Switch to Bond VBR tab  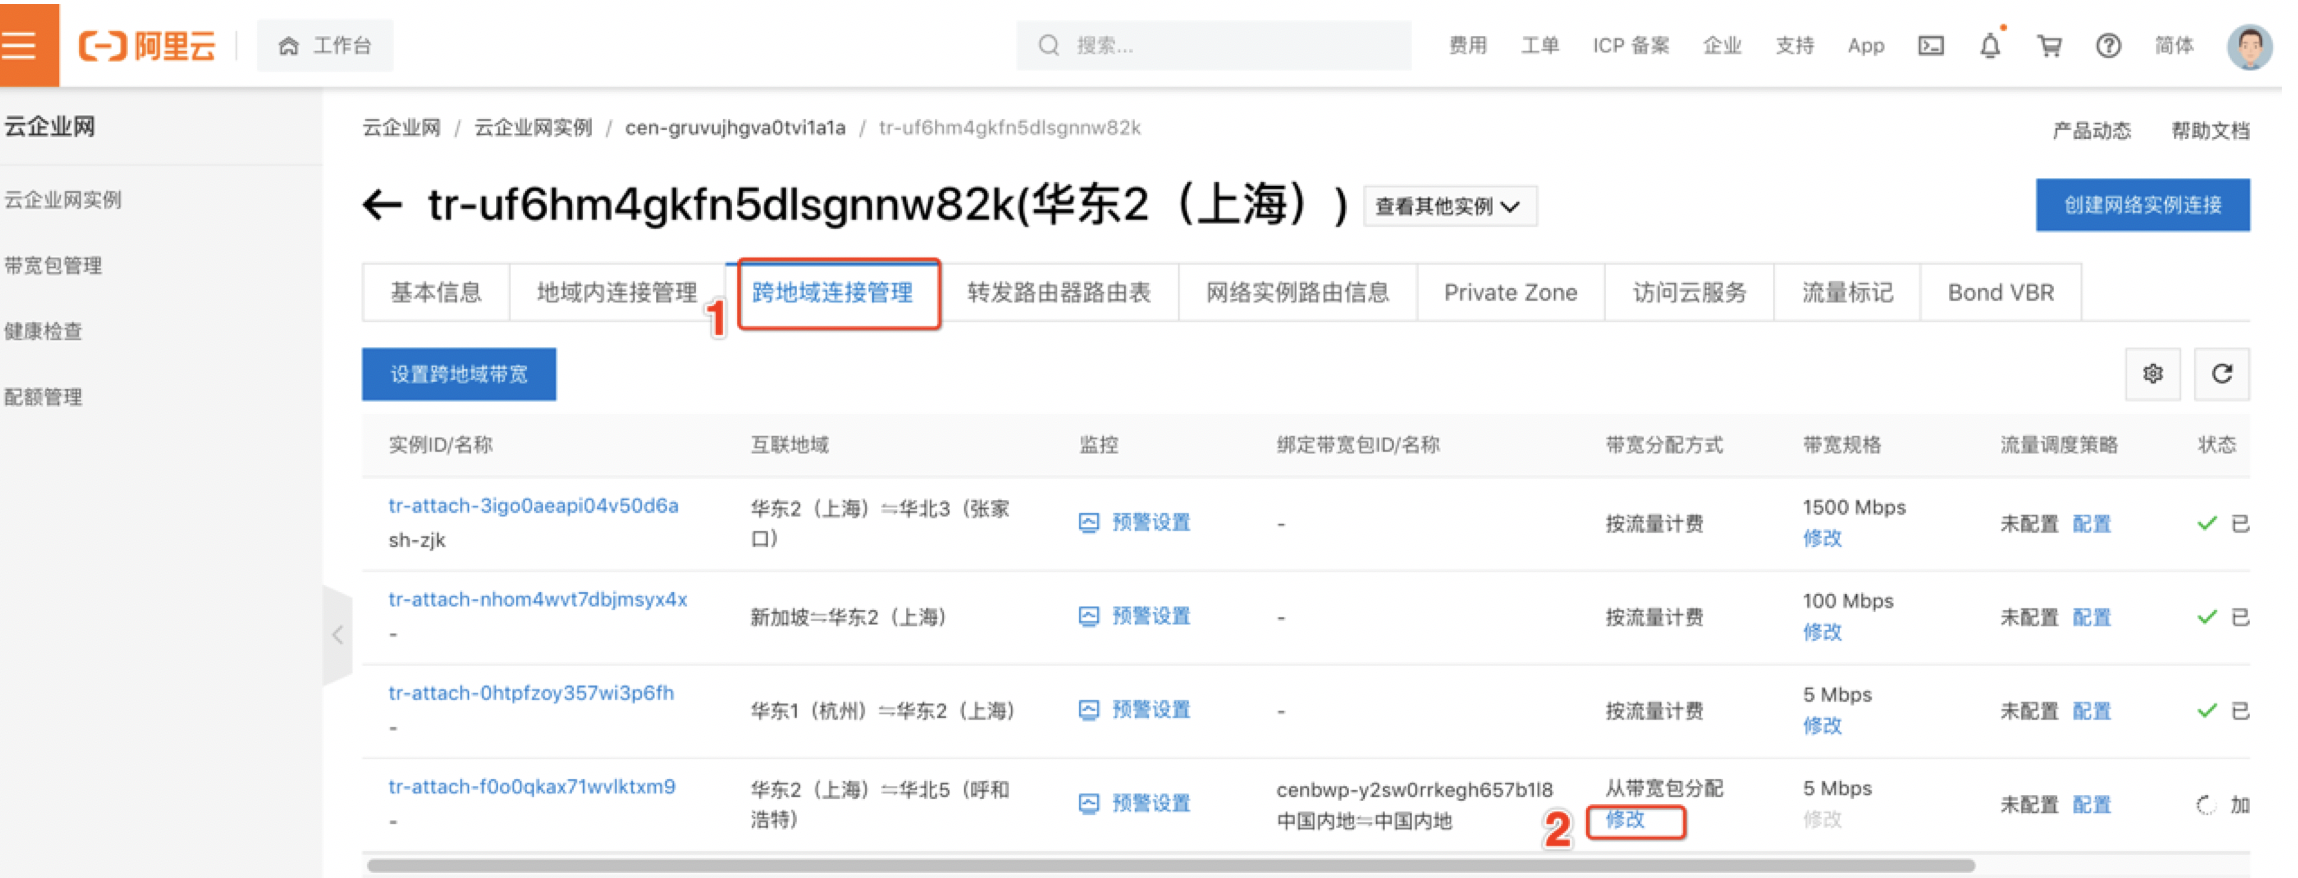(x=2001, y=292)
